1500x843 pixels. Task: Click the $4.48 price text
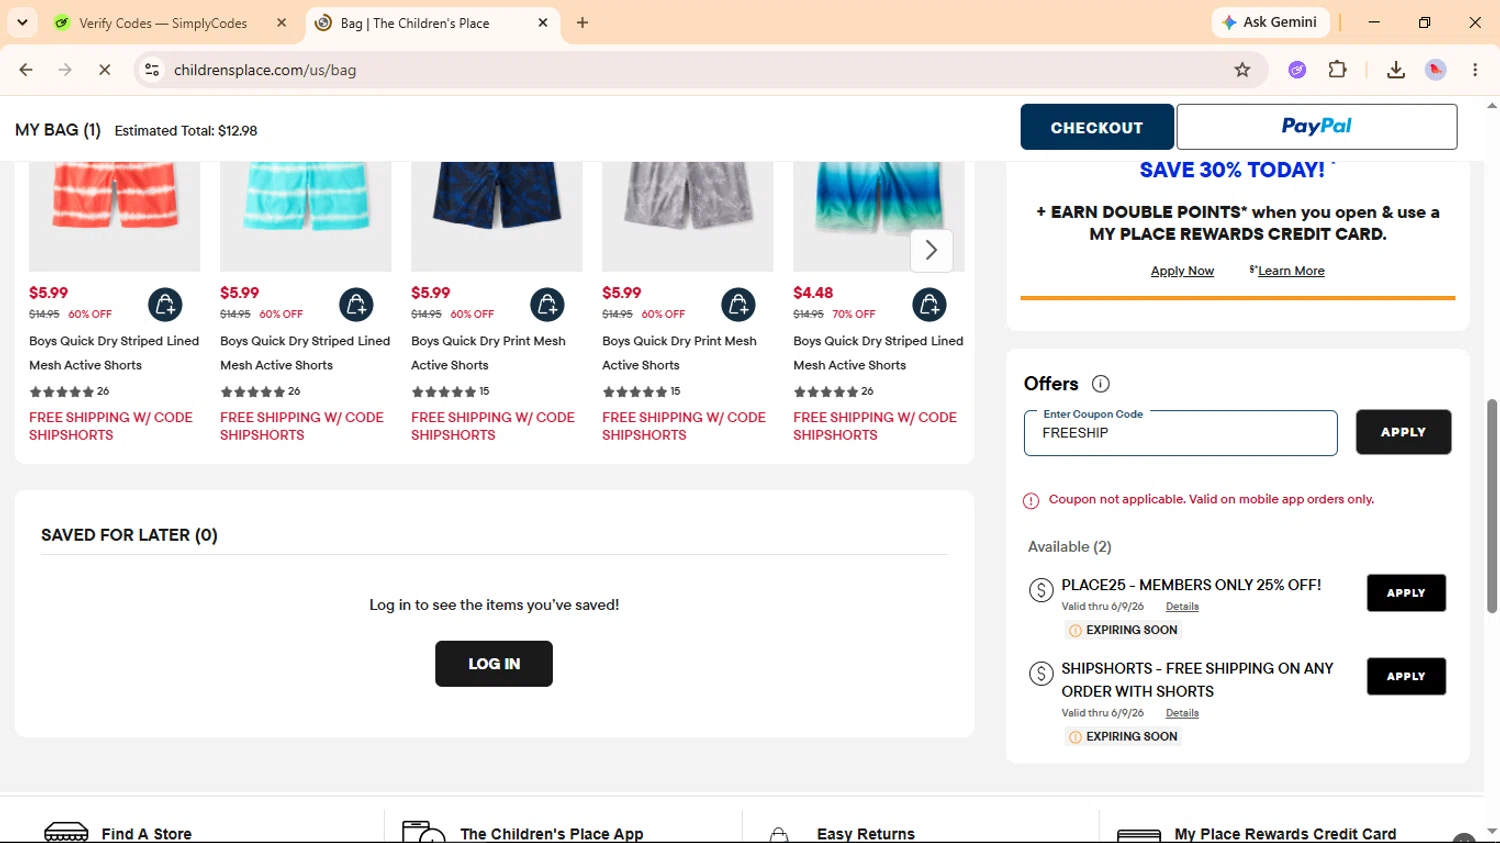tap(813, 293)
